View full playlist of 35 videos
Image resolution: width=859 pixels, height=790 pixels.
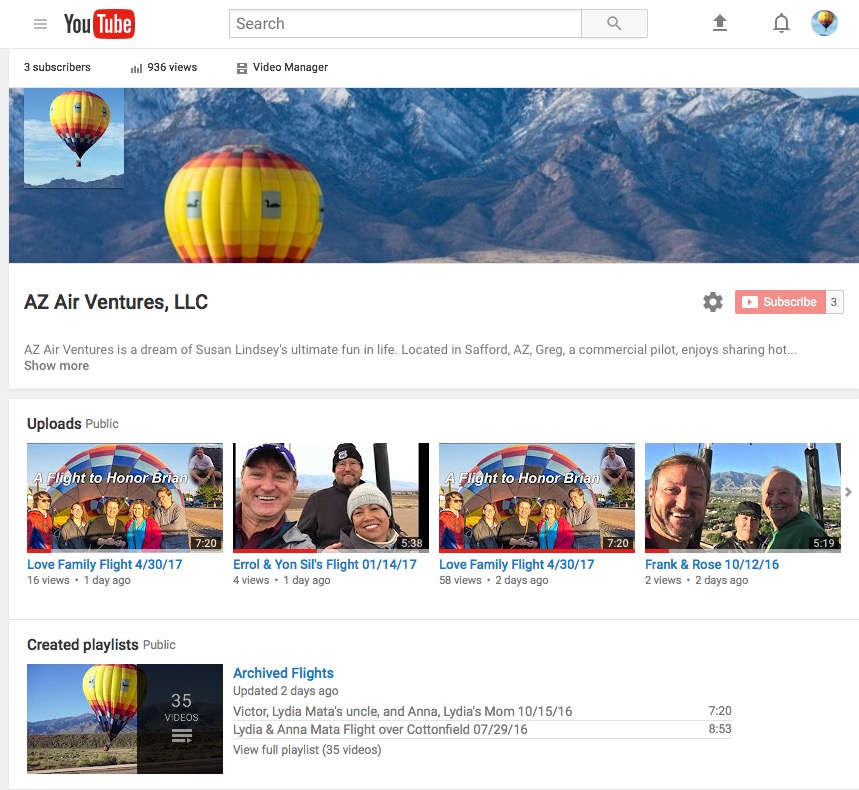(x=306, y=750)
